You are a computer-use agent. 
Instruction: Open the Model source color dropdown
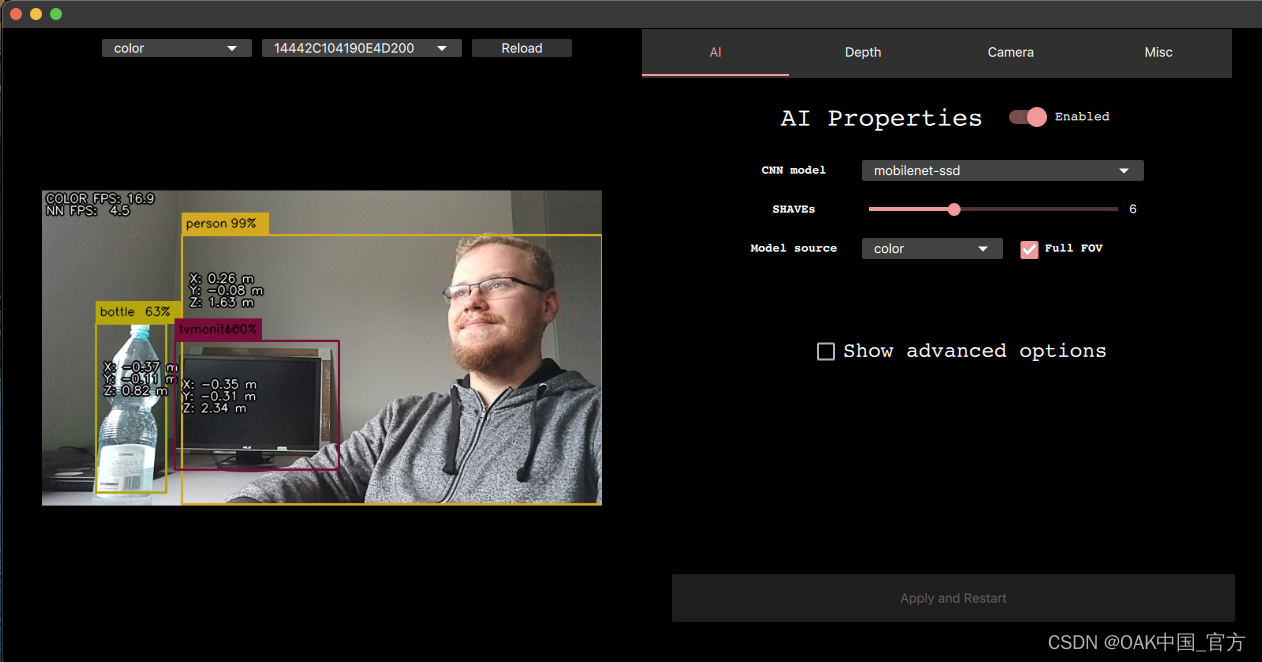click(932, 249)
